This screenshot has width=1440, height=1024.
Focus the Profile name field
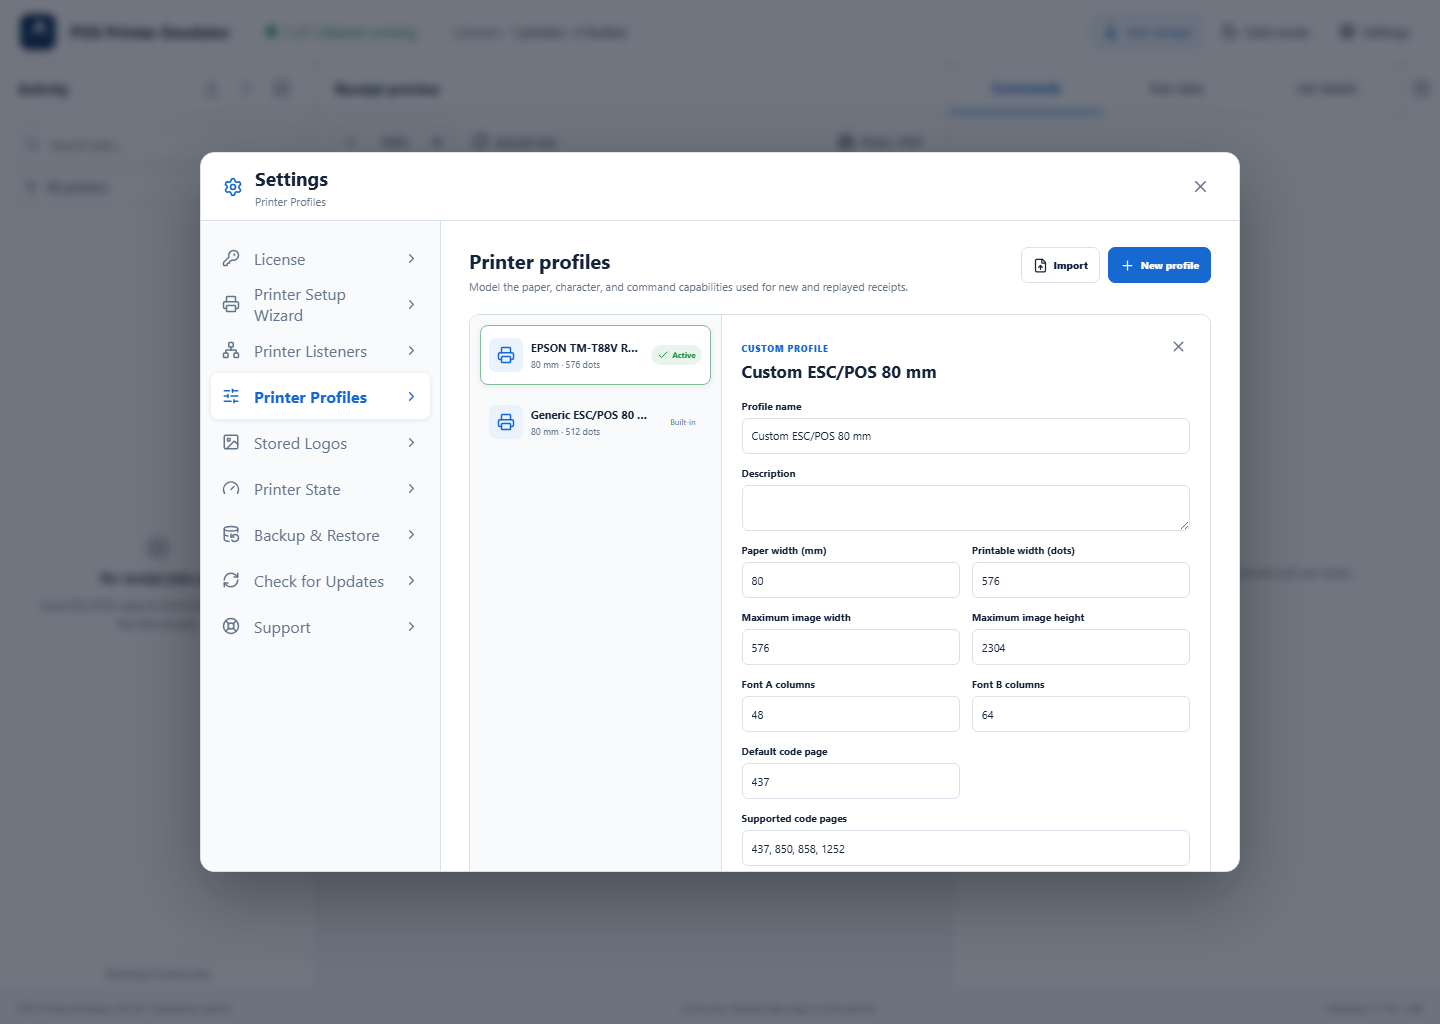click(965, 436)
